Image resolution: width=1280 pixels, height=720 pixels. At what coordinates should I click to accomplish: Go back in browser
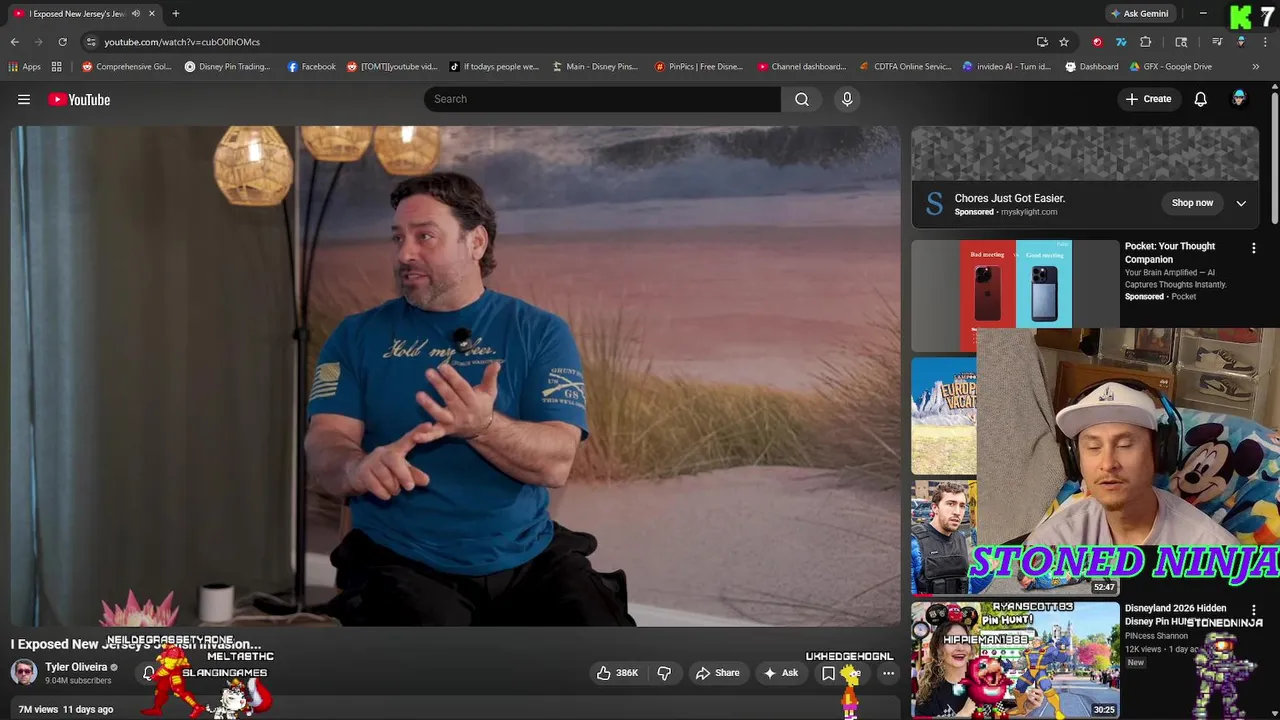[x=14, y=42]
